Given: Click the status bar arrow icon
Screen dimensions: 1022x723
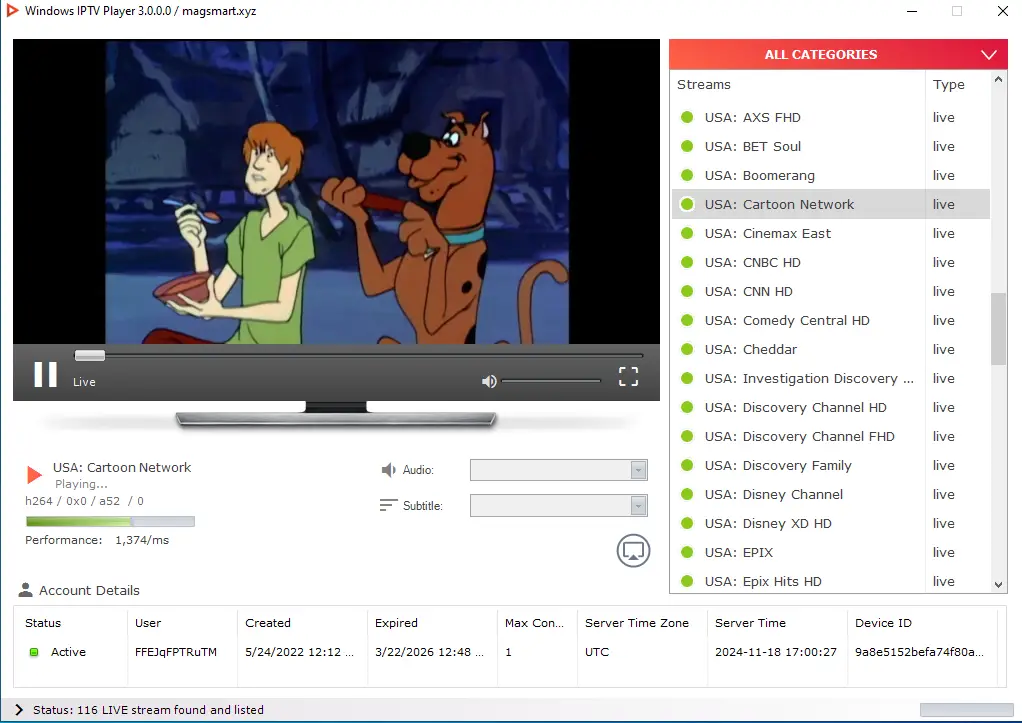Looking at the screenshot, I should click(19, 709).
